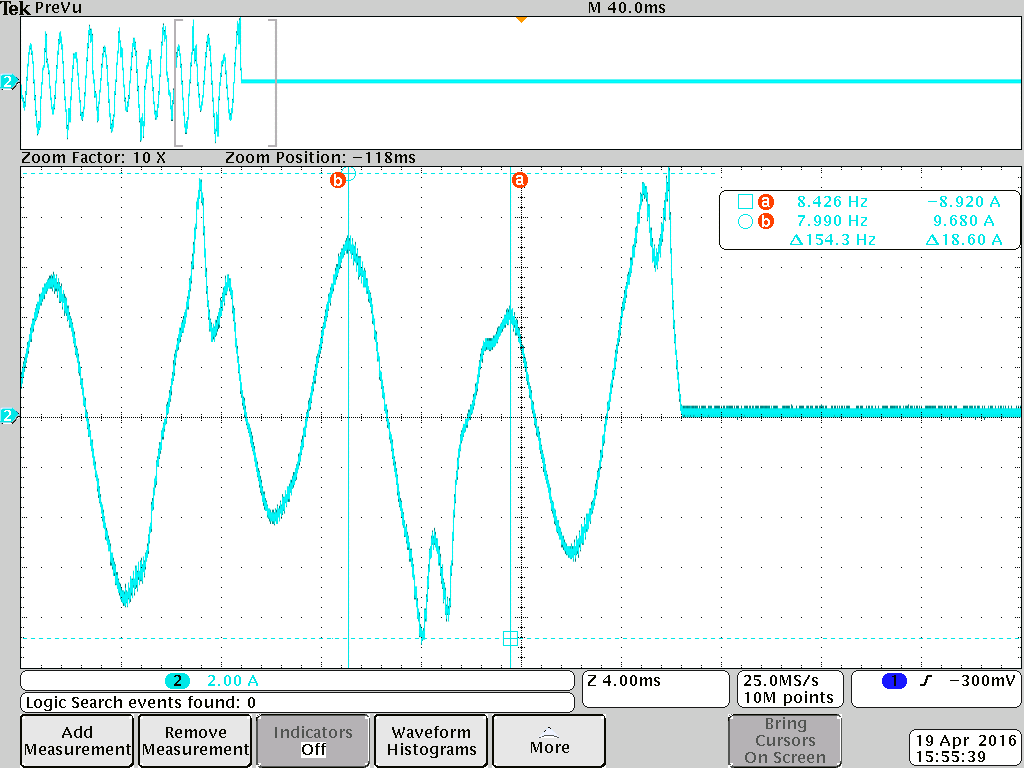Click the Tek logo

15,8
